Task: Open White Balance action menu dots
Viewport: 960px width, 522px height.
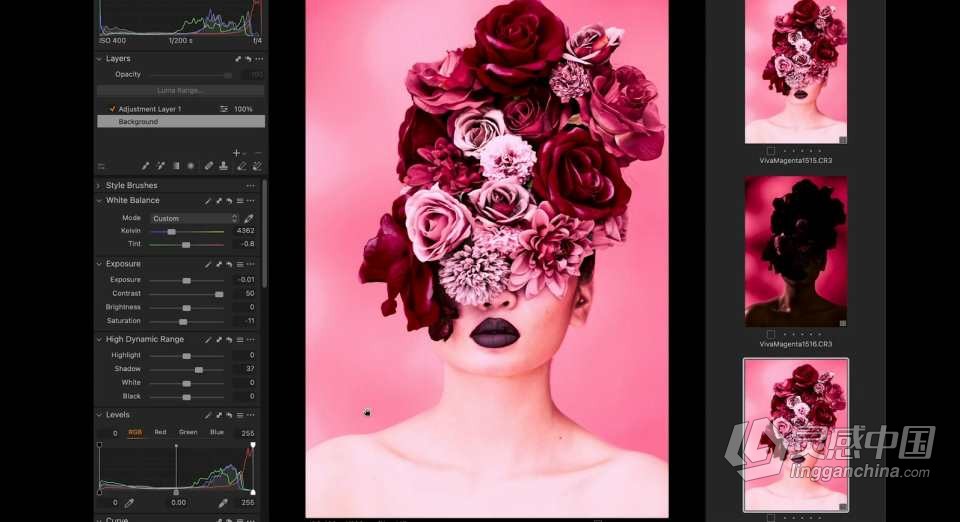Action: 250,201
